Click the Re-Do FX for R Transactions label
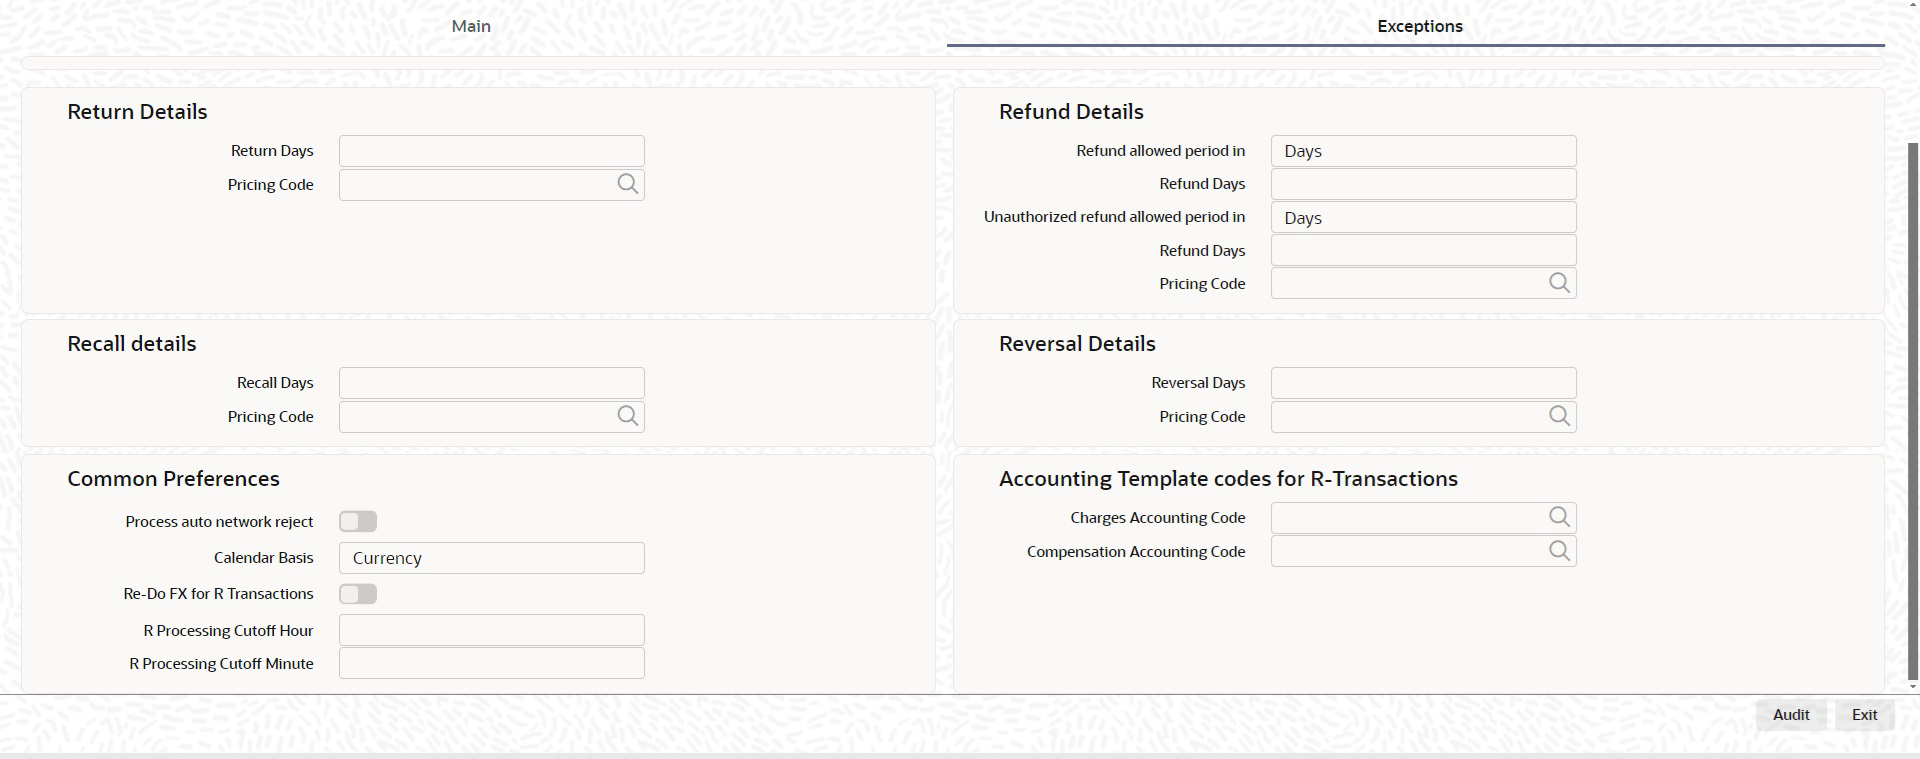The image size is (1920, 759). tap(218, 594)
